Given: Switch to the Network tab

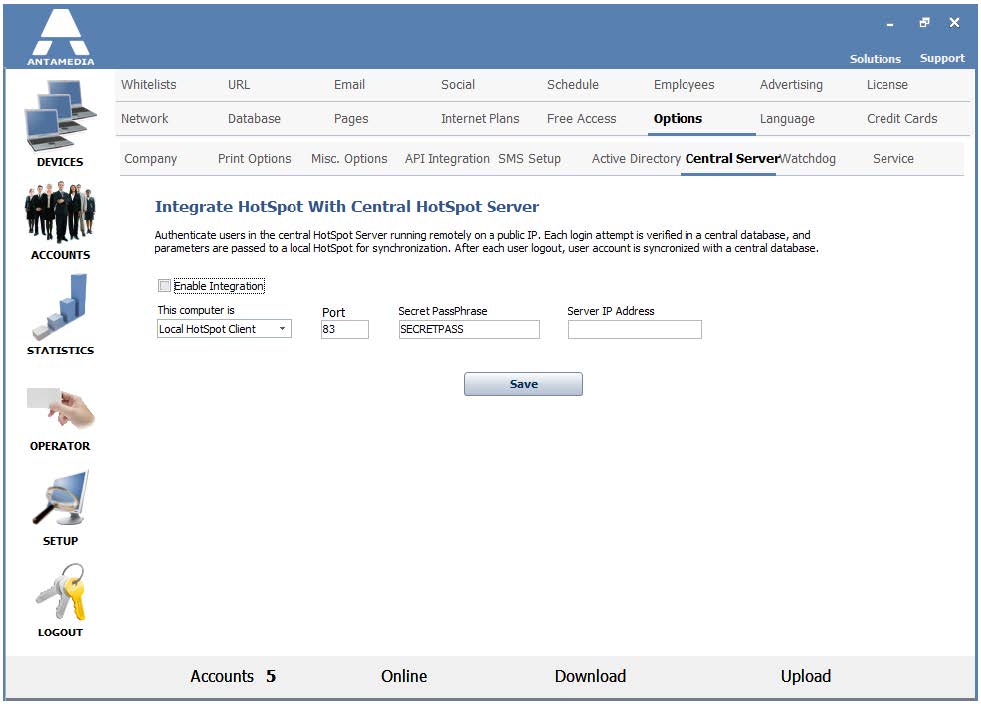Looking at the screenshot, I should point(145,118).
